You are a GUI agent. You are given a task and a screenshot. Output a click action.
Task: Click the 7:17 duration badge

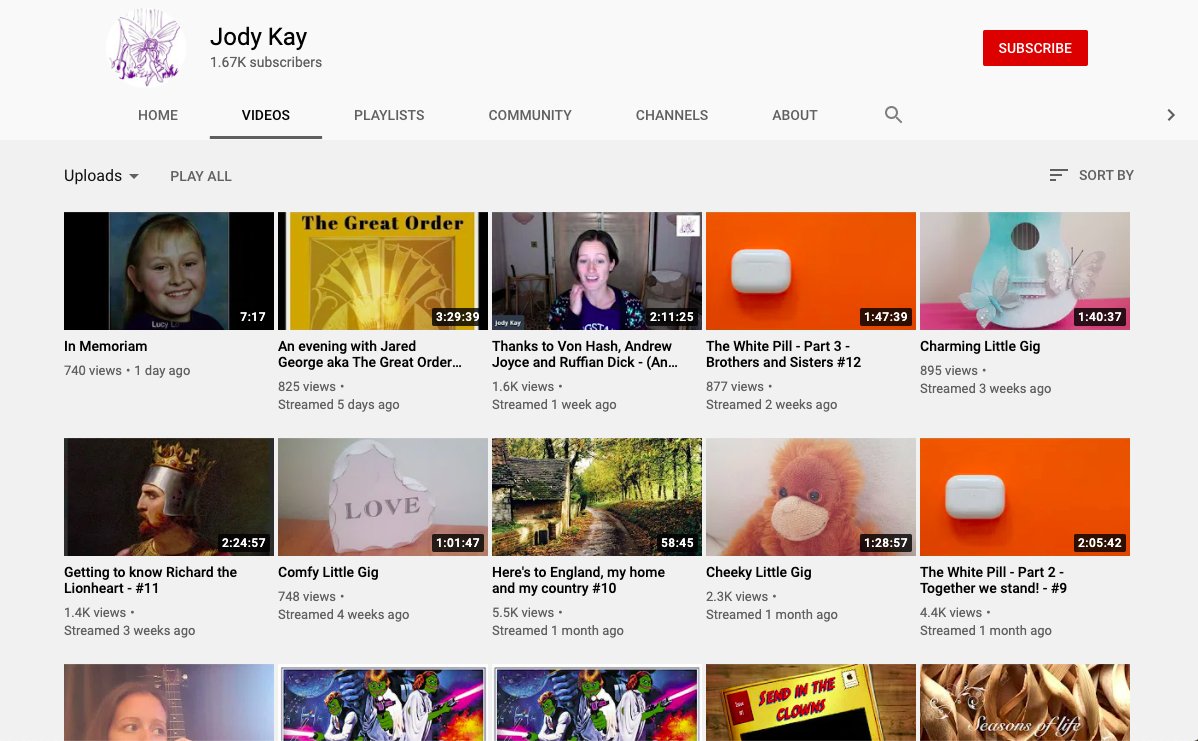[x=253, y=316]
